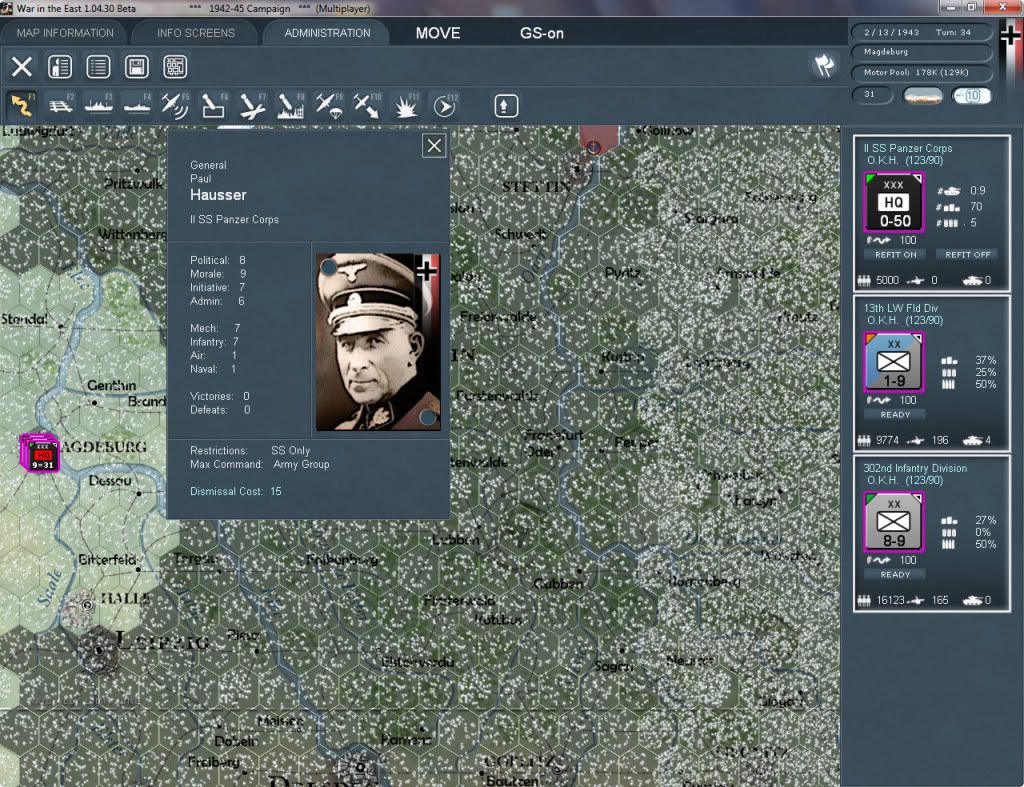The height and width of the screenshot is (787, 1024).
Task: Select the F2 rail transport mode icon
Action: [60, 105]
